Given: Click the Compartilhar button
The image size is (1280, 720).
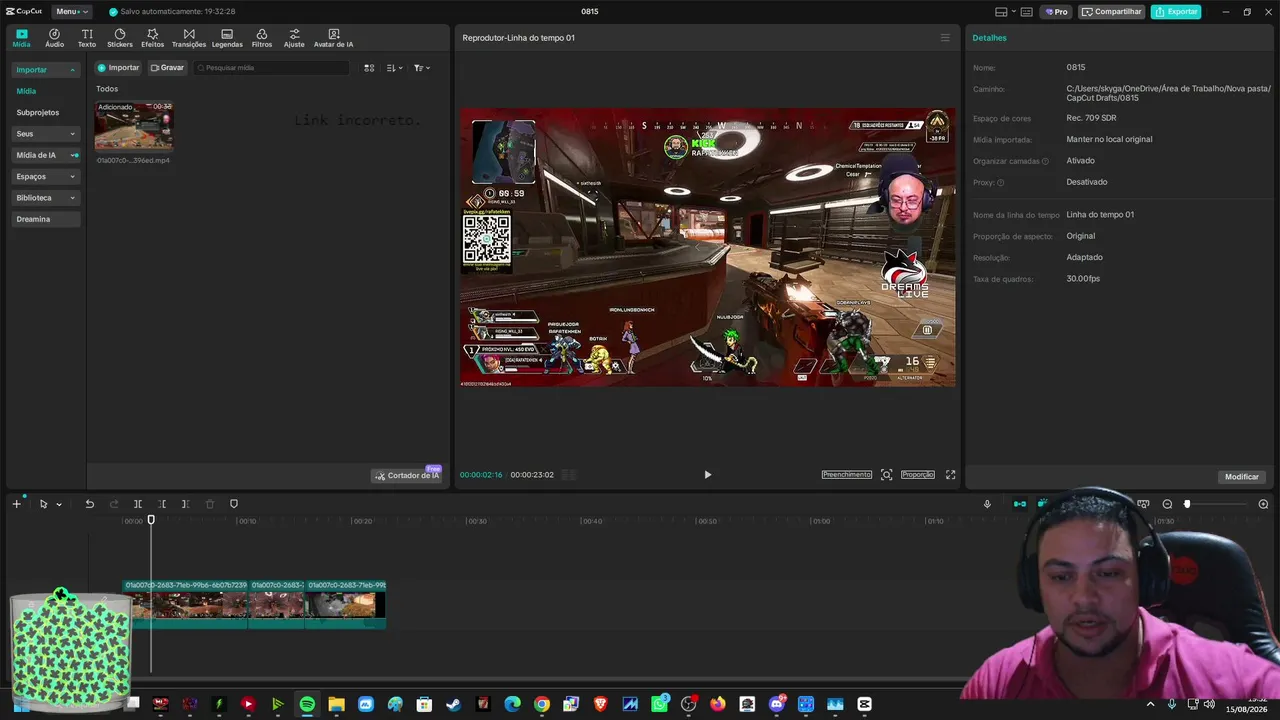Looking at the screenshot, I should 1112,12.
